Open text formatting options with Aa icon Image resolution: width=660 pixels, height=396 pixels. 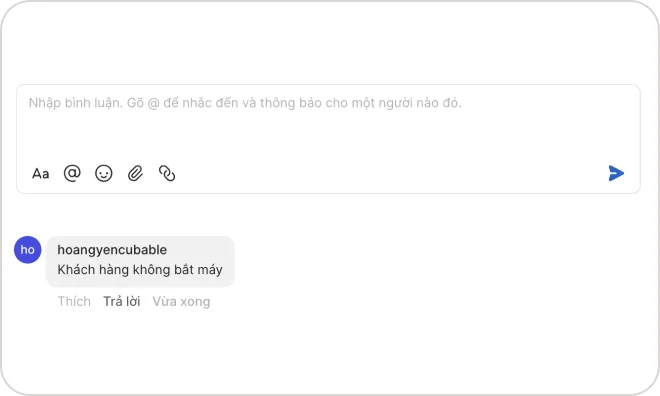[x=40, y=173]
